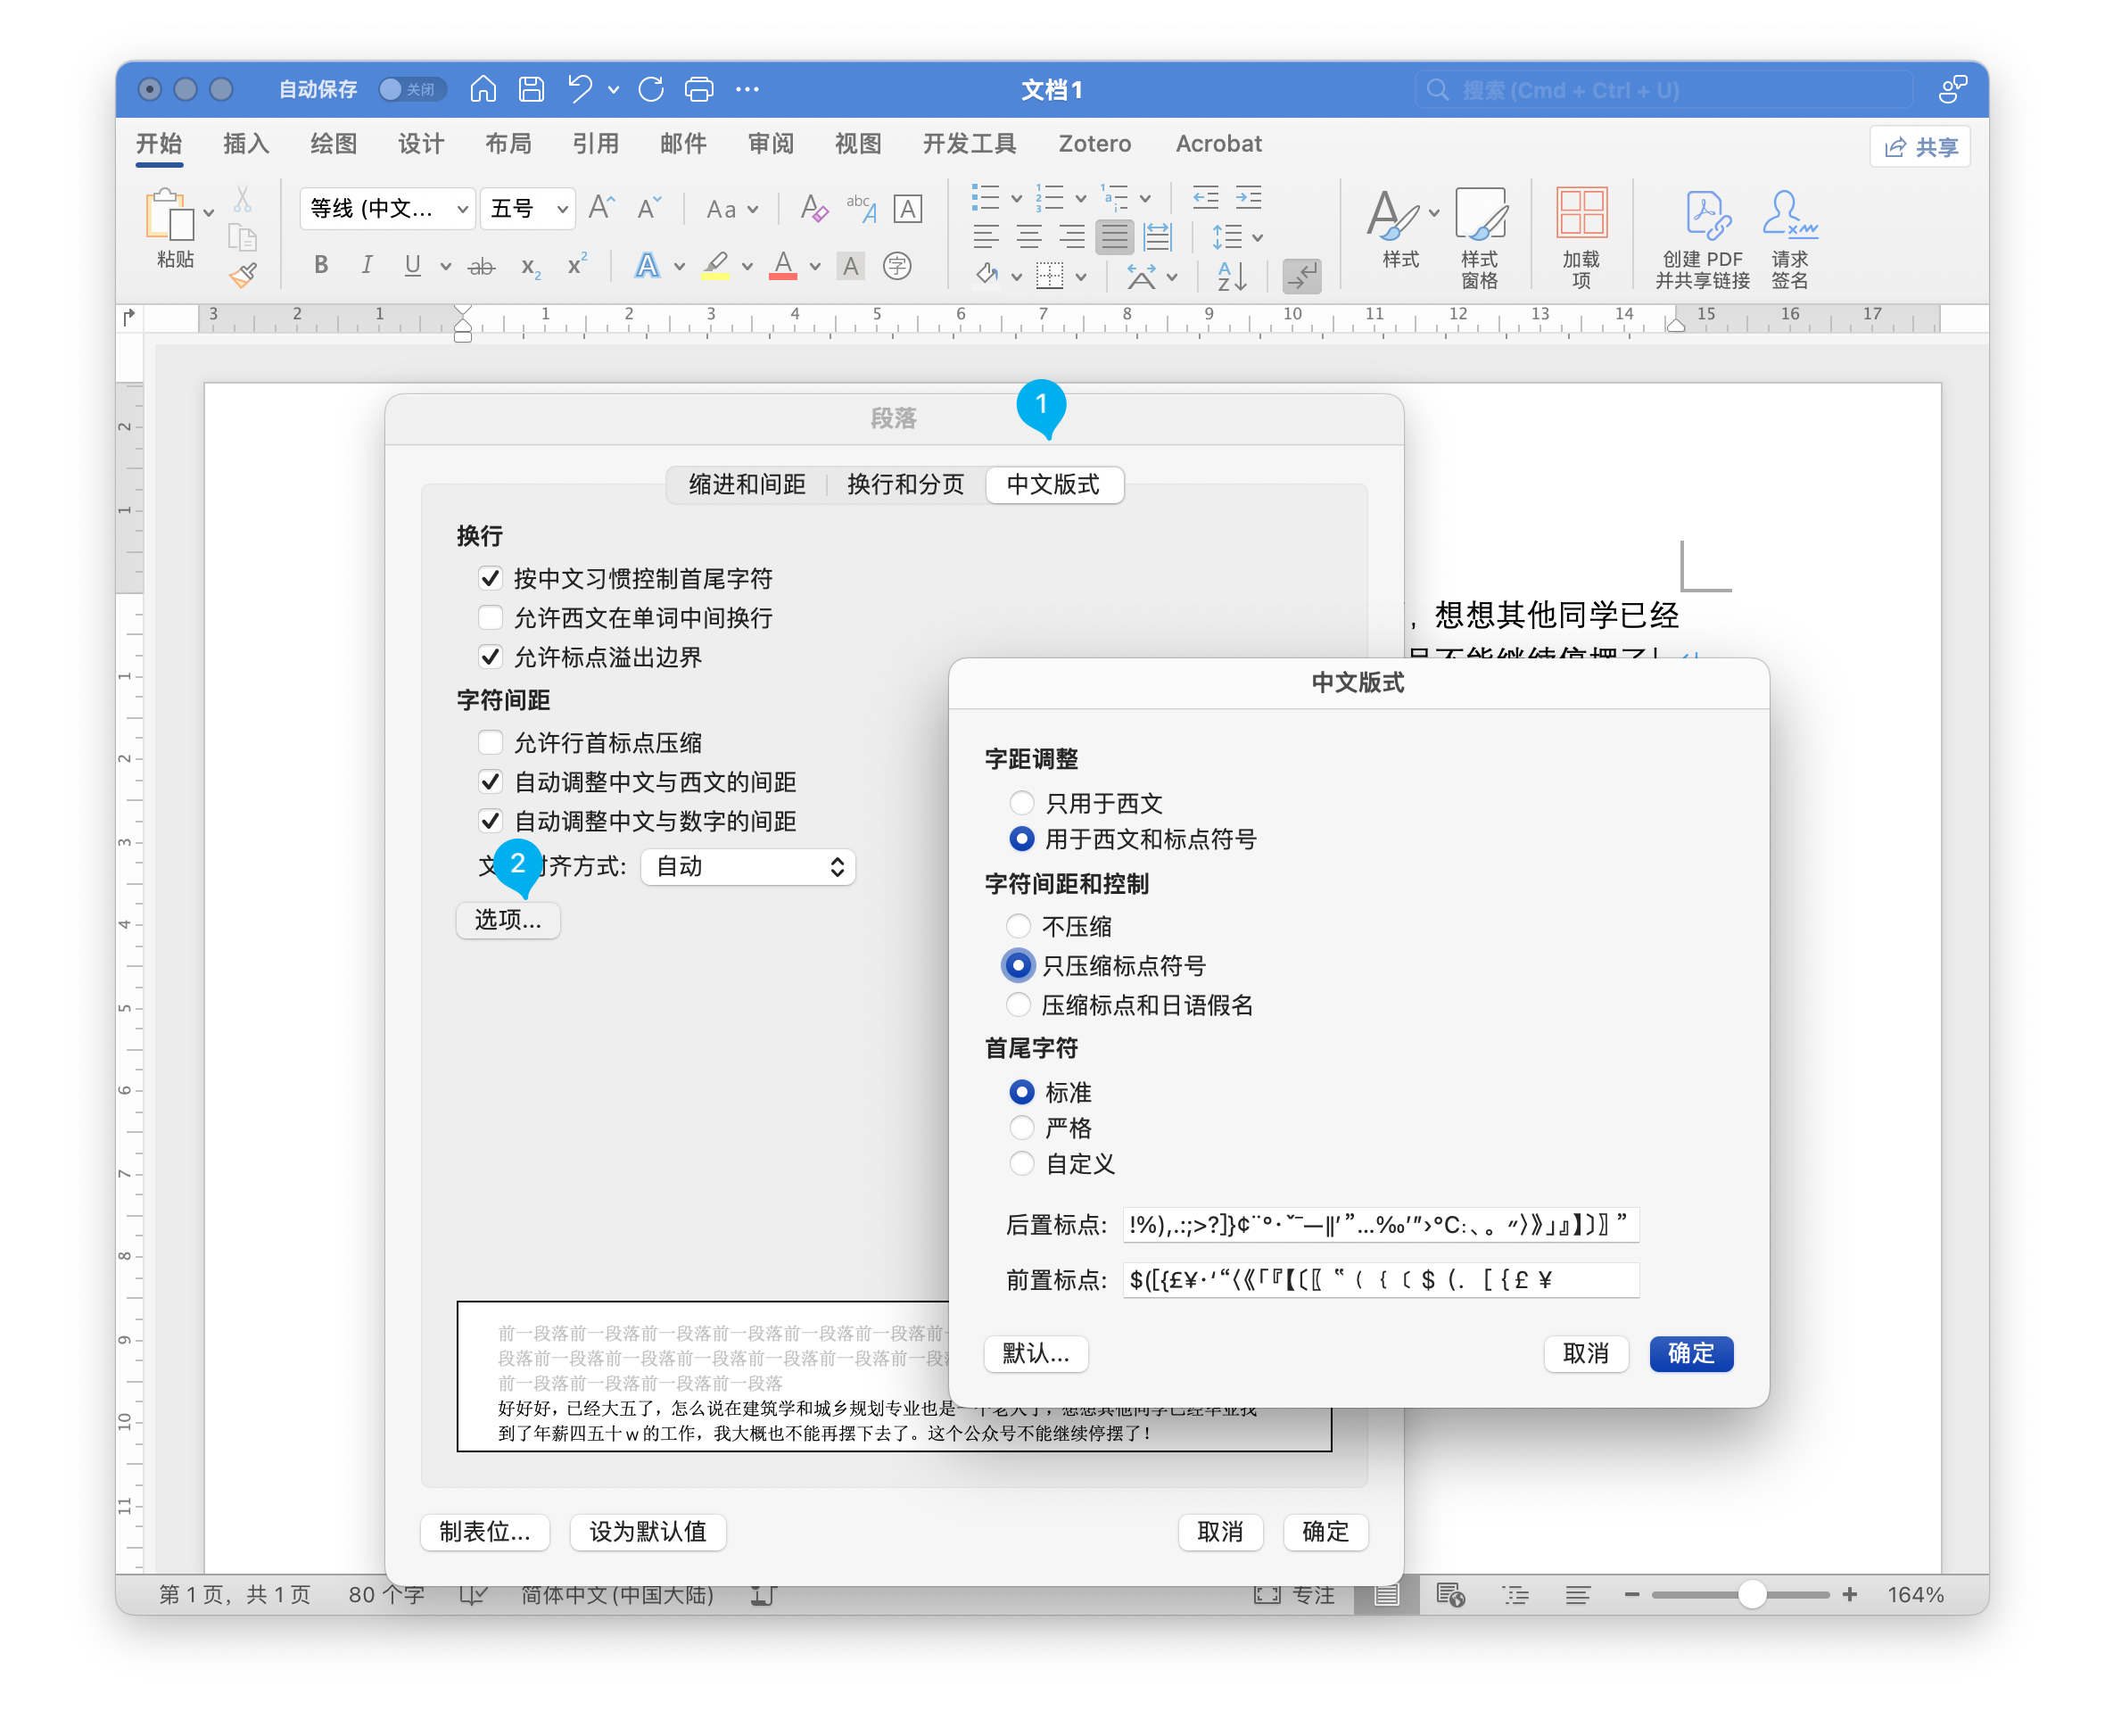The image size is (2105, 1736).
Task: Select 只用于西文 radio button
Action: pos(1021,803)
